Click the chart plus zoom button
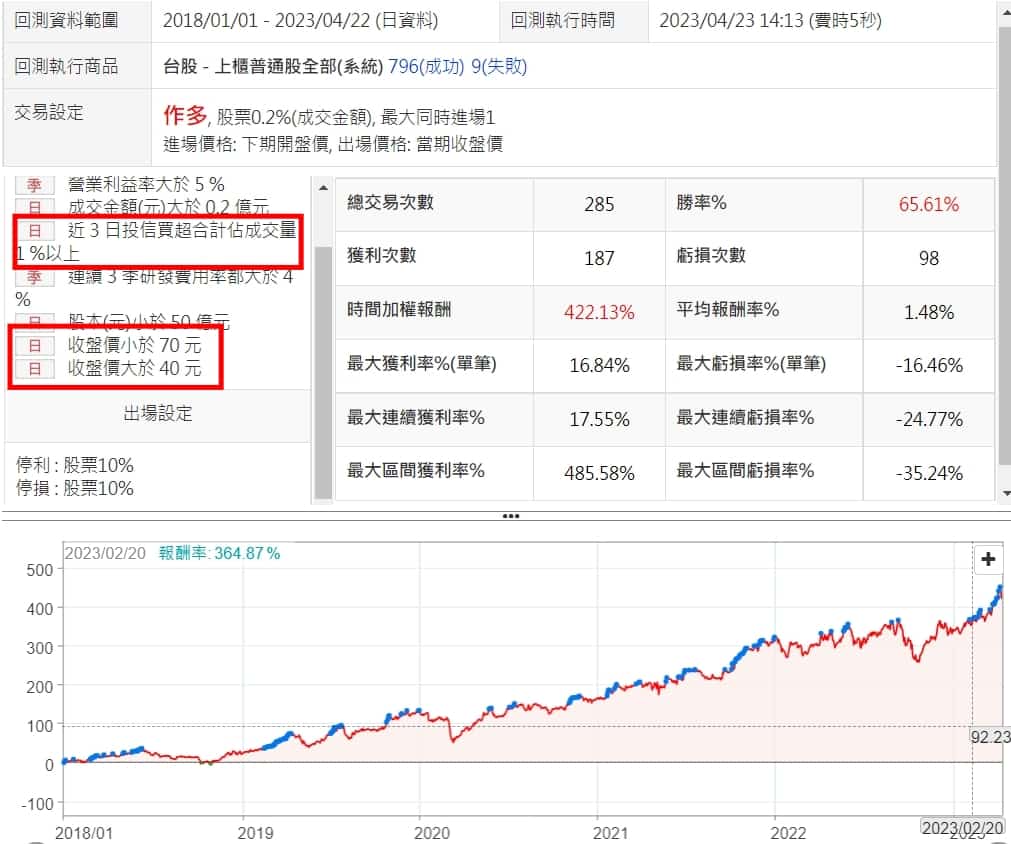This screenshot has height=844, width=1011. [988, 559]
